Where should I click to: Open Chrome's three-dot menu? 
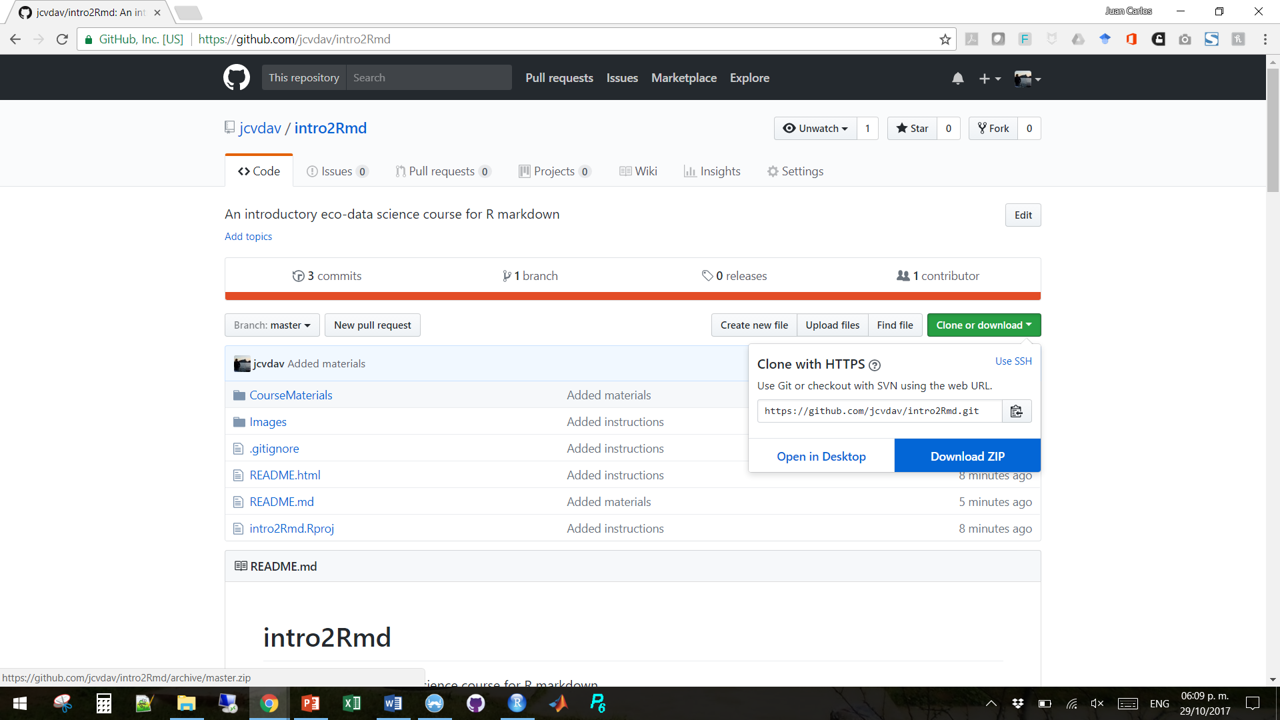click(1265, 39)
